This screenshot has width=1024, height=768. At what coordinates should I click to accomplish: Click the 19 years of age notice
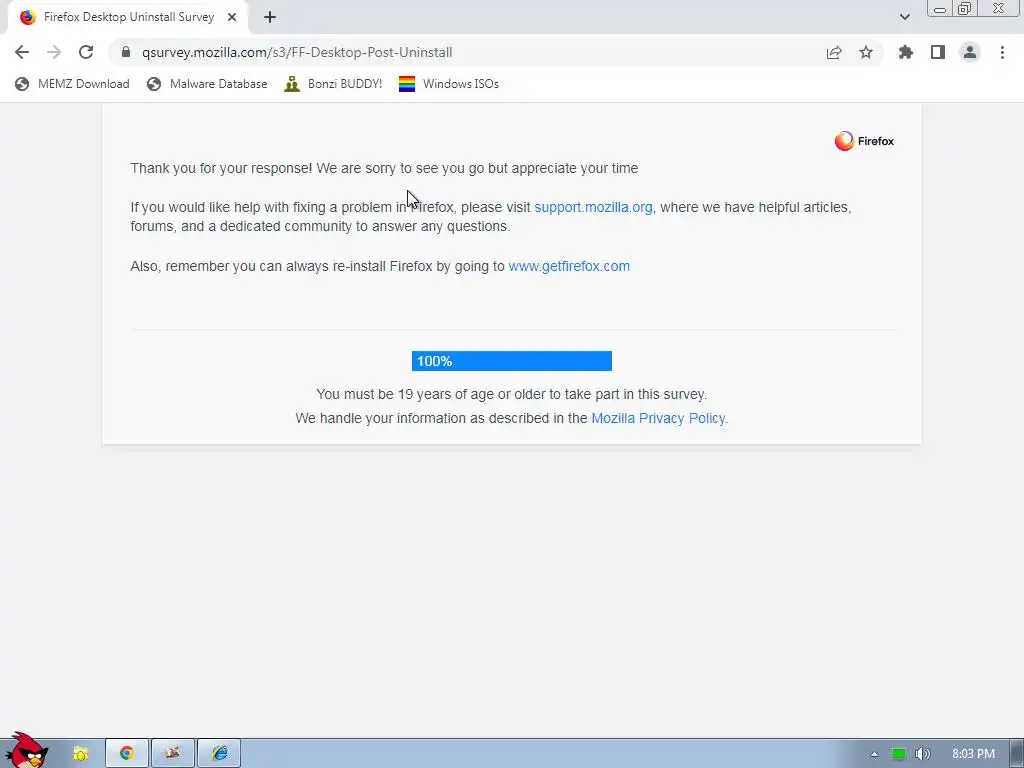tap(511, 394)
